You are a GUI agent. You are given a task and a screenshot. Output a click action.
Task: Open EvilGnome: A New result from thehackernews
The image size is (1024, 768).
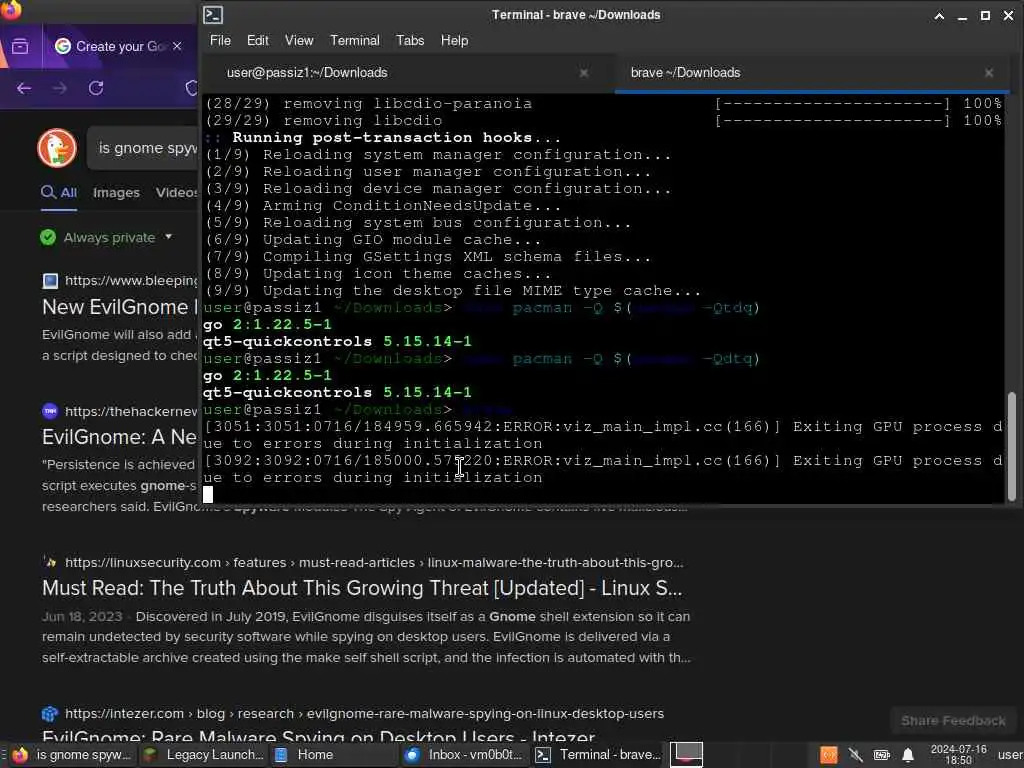(120, 437)
